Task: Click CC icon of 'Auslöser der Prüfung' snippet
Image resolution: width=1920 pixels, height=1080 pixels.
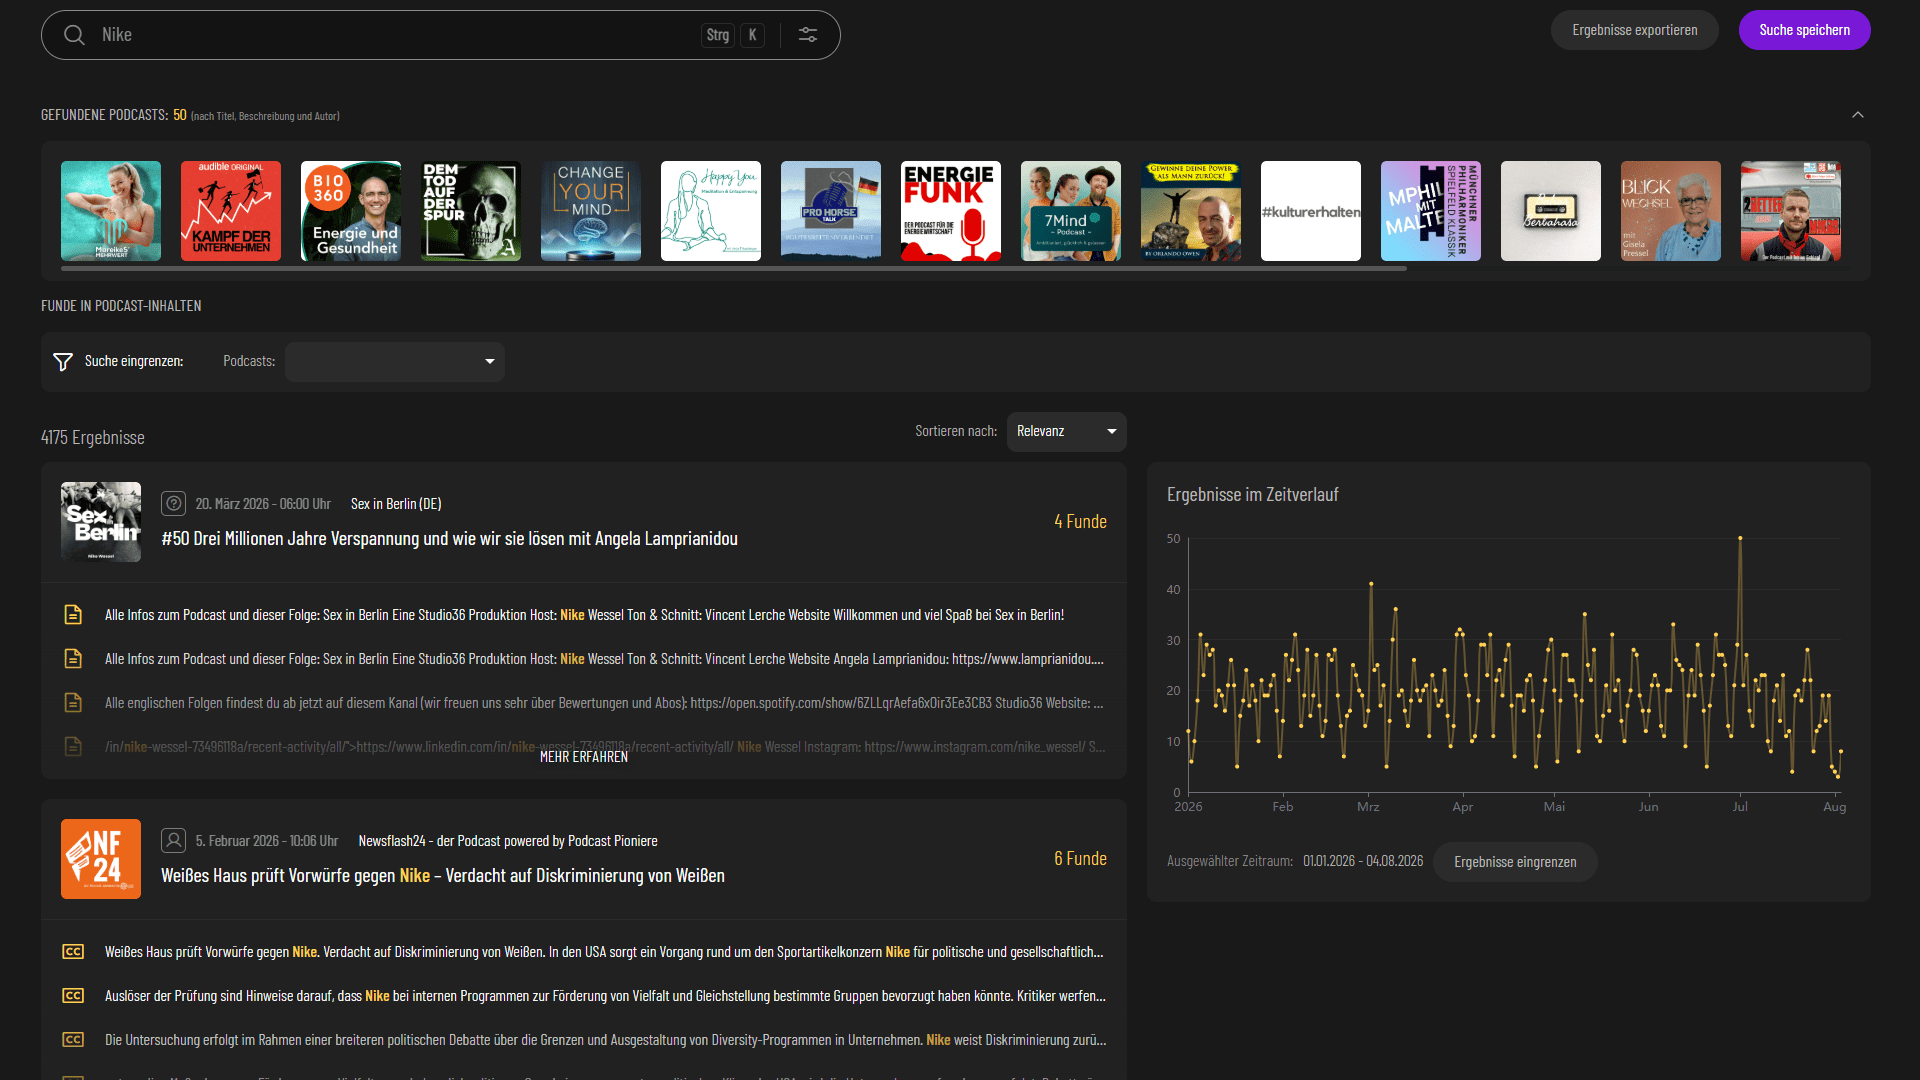Action: (x=73, y=996)
